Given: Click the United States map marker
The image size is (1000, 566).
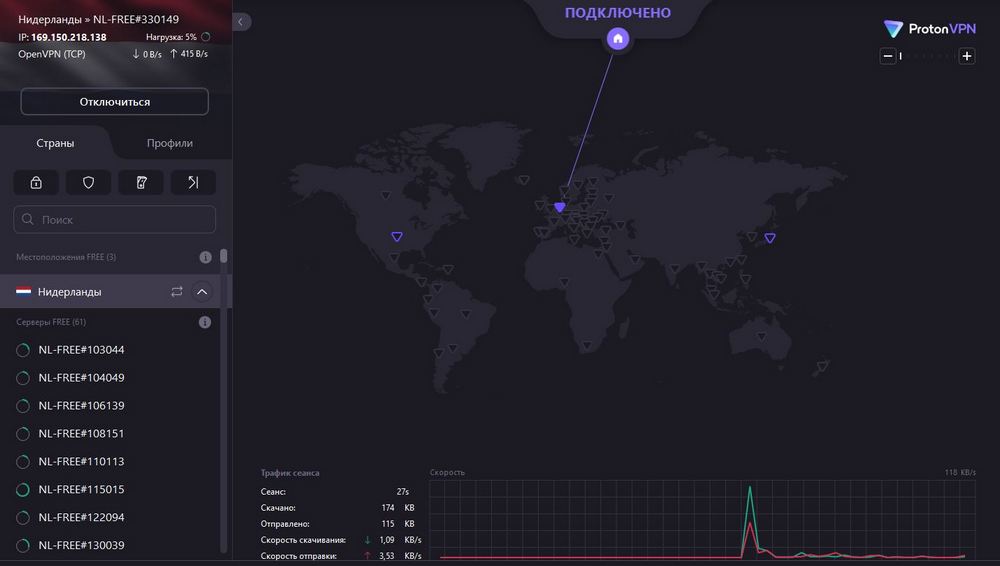Looking at the screenshot, I should coord(397,237).
